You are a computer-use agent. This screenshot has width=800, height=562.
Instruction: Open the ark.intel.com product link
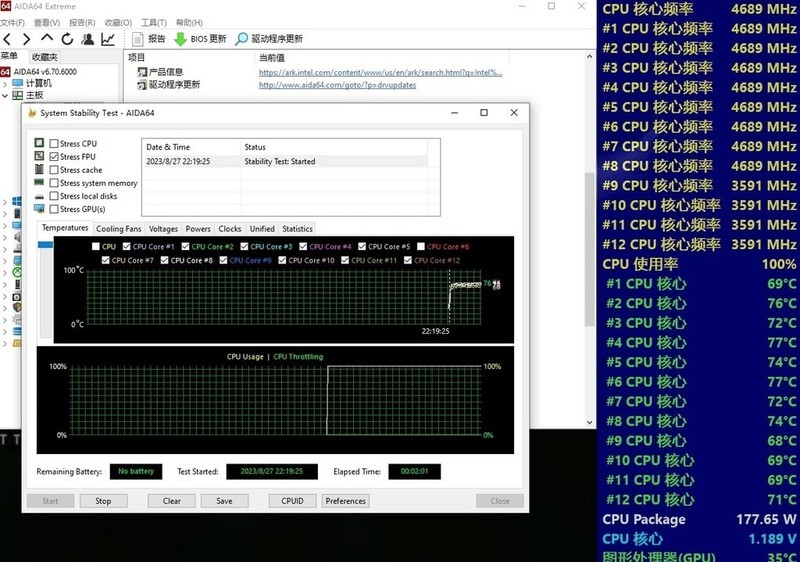380,72
